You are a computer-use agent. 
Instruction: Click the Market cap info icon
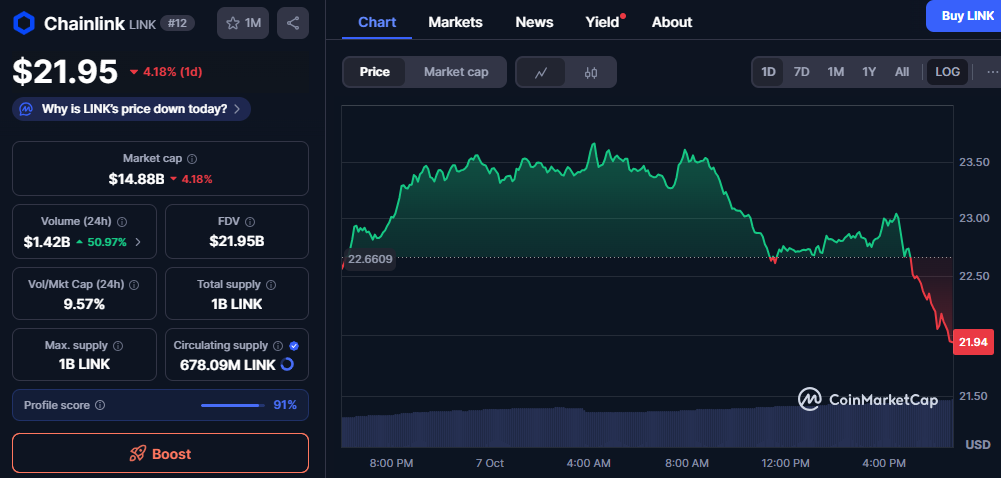(192, 159)
